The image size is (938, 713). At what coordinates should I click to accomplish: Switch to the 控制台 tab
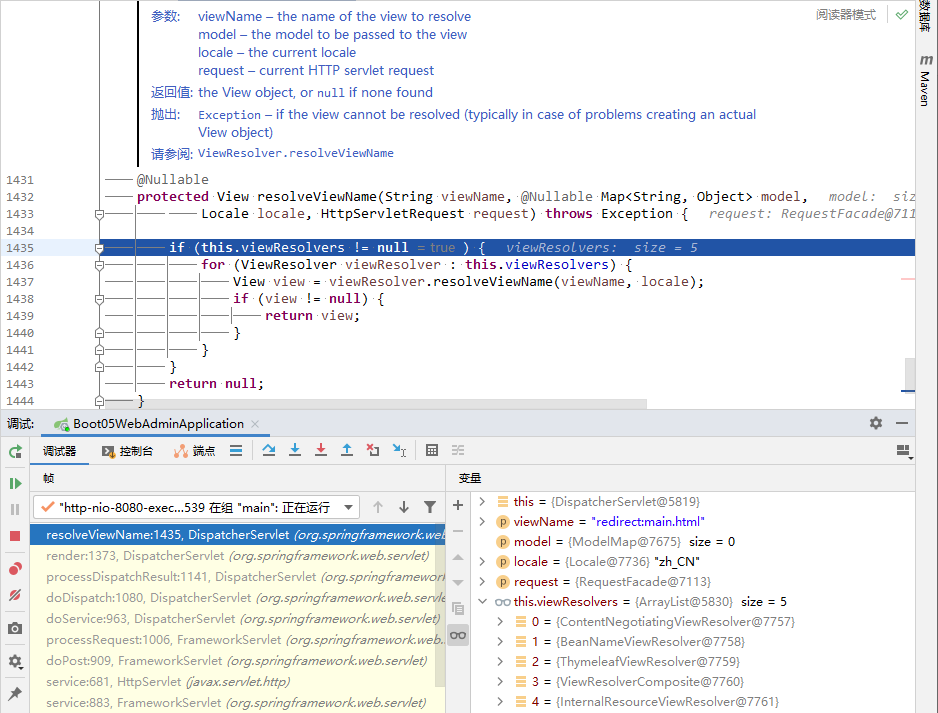click(127, 451)
